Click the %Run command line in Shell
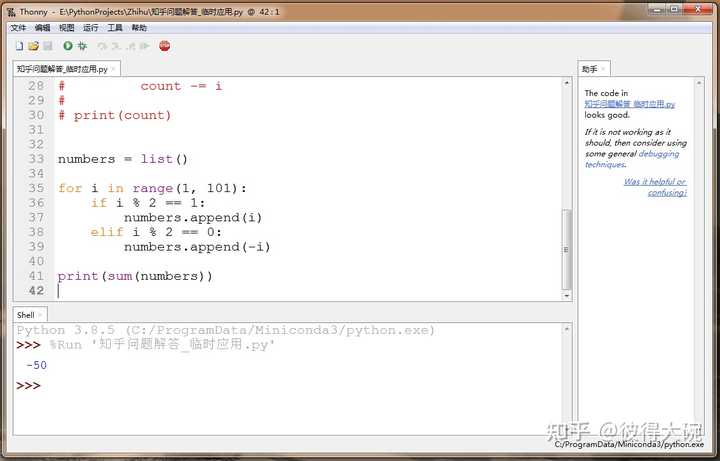This screenshot has width=720, height=461. click(x=162, y=344)
